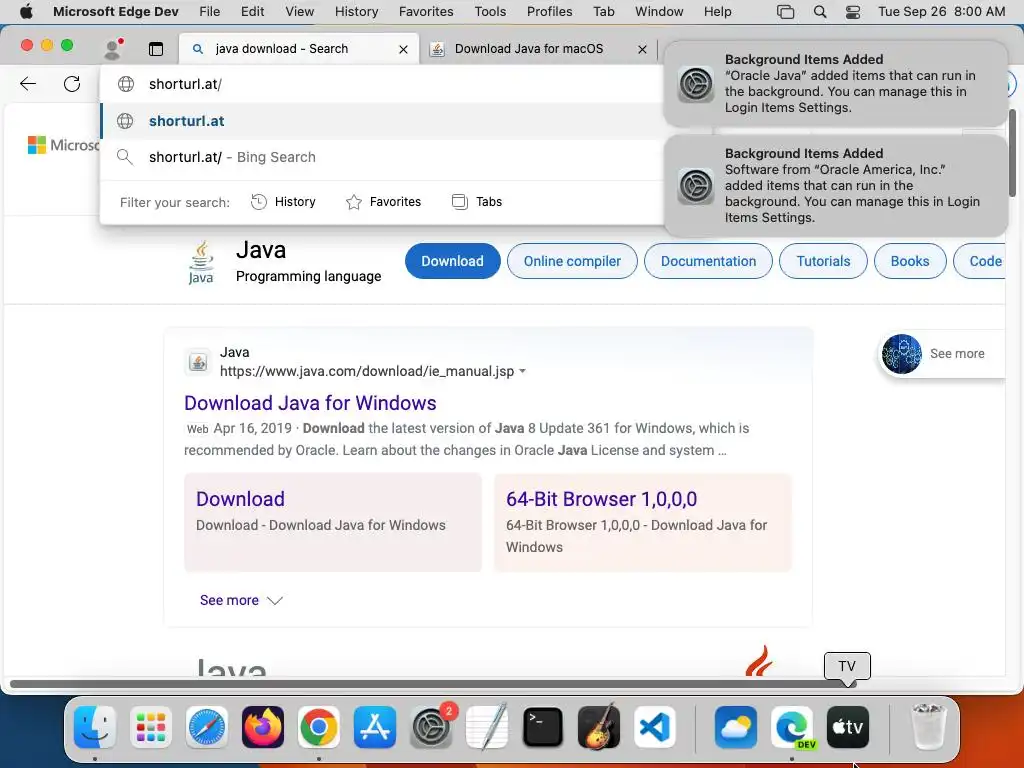Open the See more side card thumbnail
1024x768 pixels.
coord(901,354)
